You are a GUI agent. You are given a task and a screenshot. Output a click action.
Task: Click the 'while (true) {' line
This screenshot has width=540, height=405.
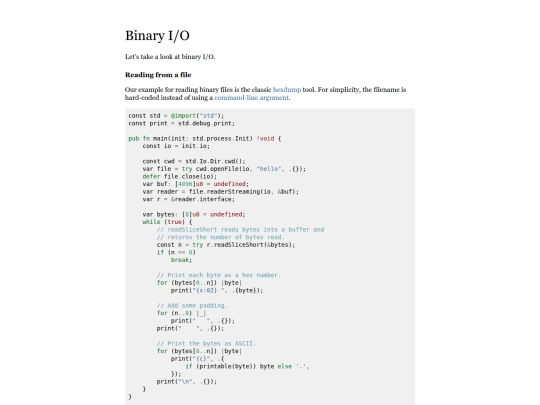click(167, 222)
